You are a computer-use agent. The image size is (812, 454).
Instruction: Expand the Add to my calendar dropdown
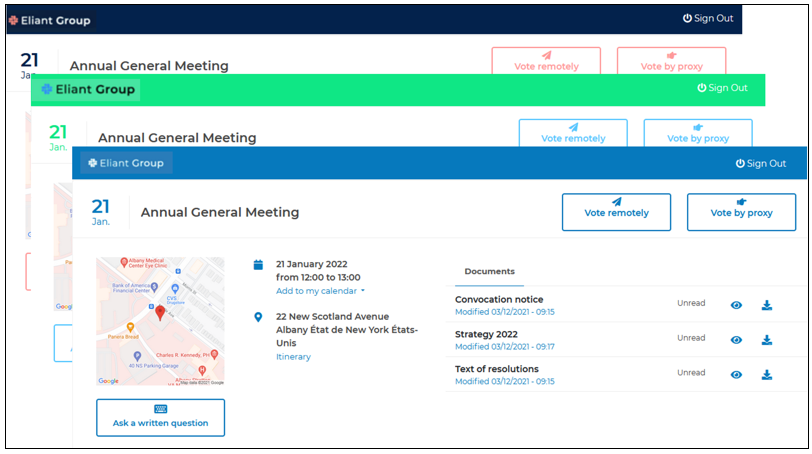click(320, 291)
